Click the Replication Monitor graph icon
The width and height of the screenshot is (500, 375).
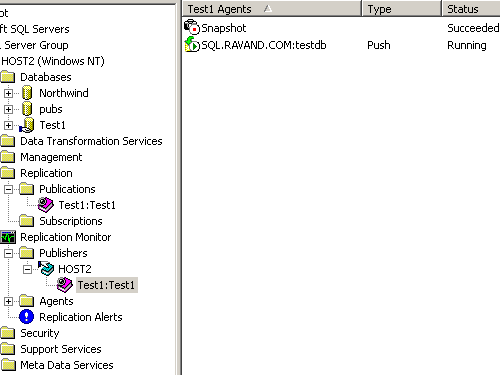coord(8,237)
